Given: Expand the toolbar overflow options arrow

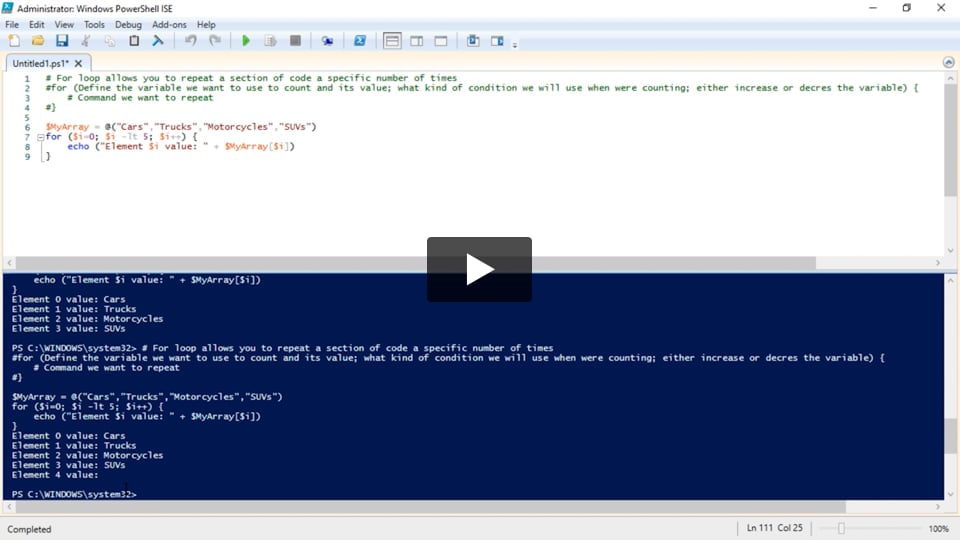Looking at the screenshot, I should pyautogui.click(x=515, y=44).
